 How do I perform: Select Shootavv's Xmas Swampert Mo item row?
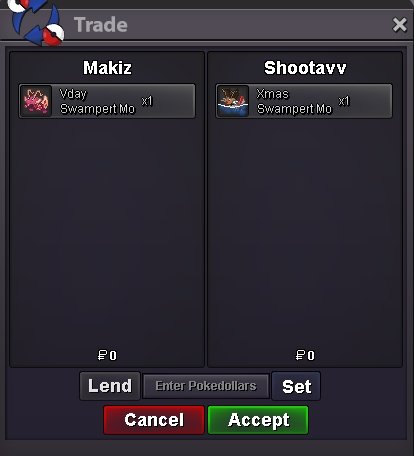[304, 101]
